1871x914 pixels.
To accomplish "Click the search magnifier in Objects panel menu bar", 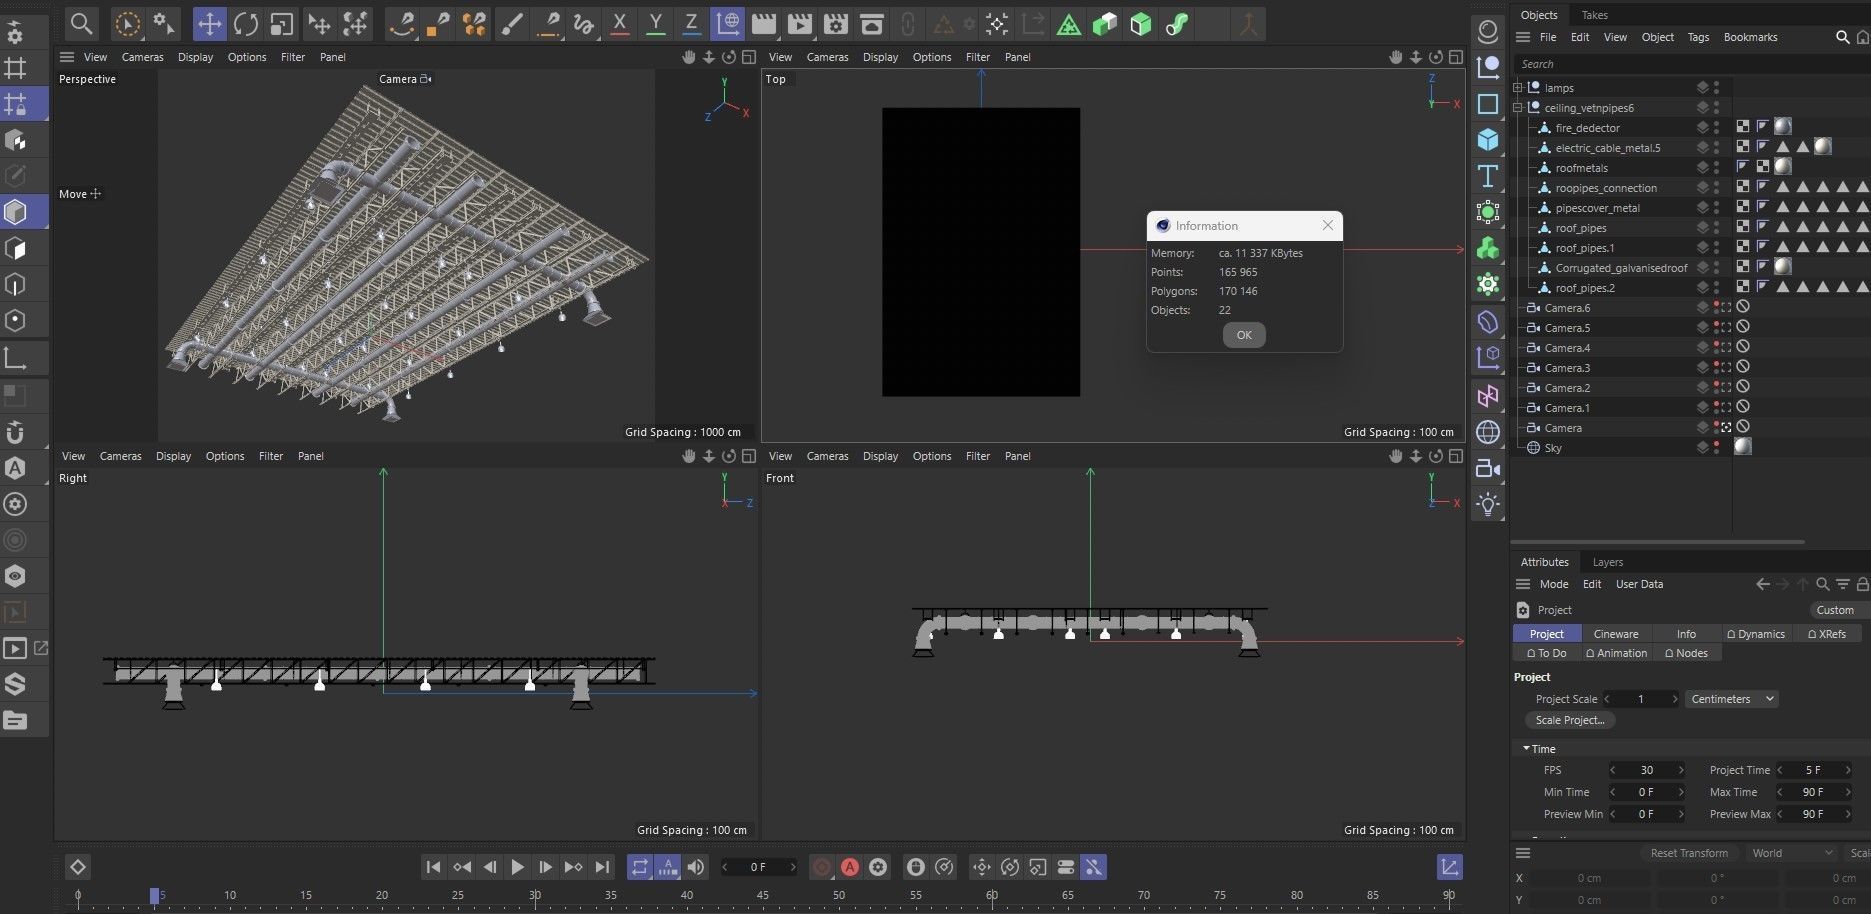I will (1842, 37).
